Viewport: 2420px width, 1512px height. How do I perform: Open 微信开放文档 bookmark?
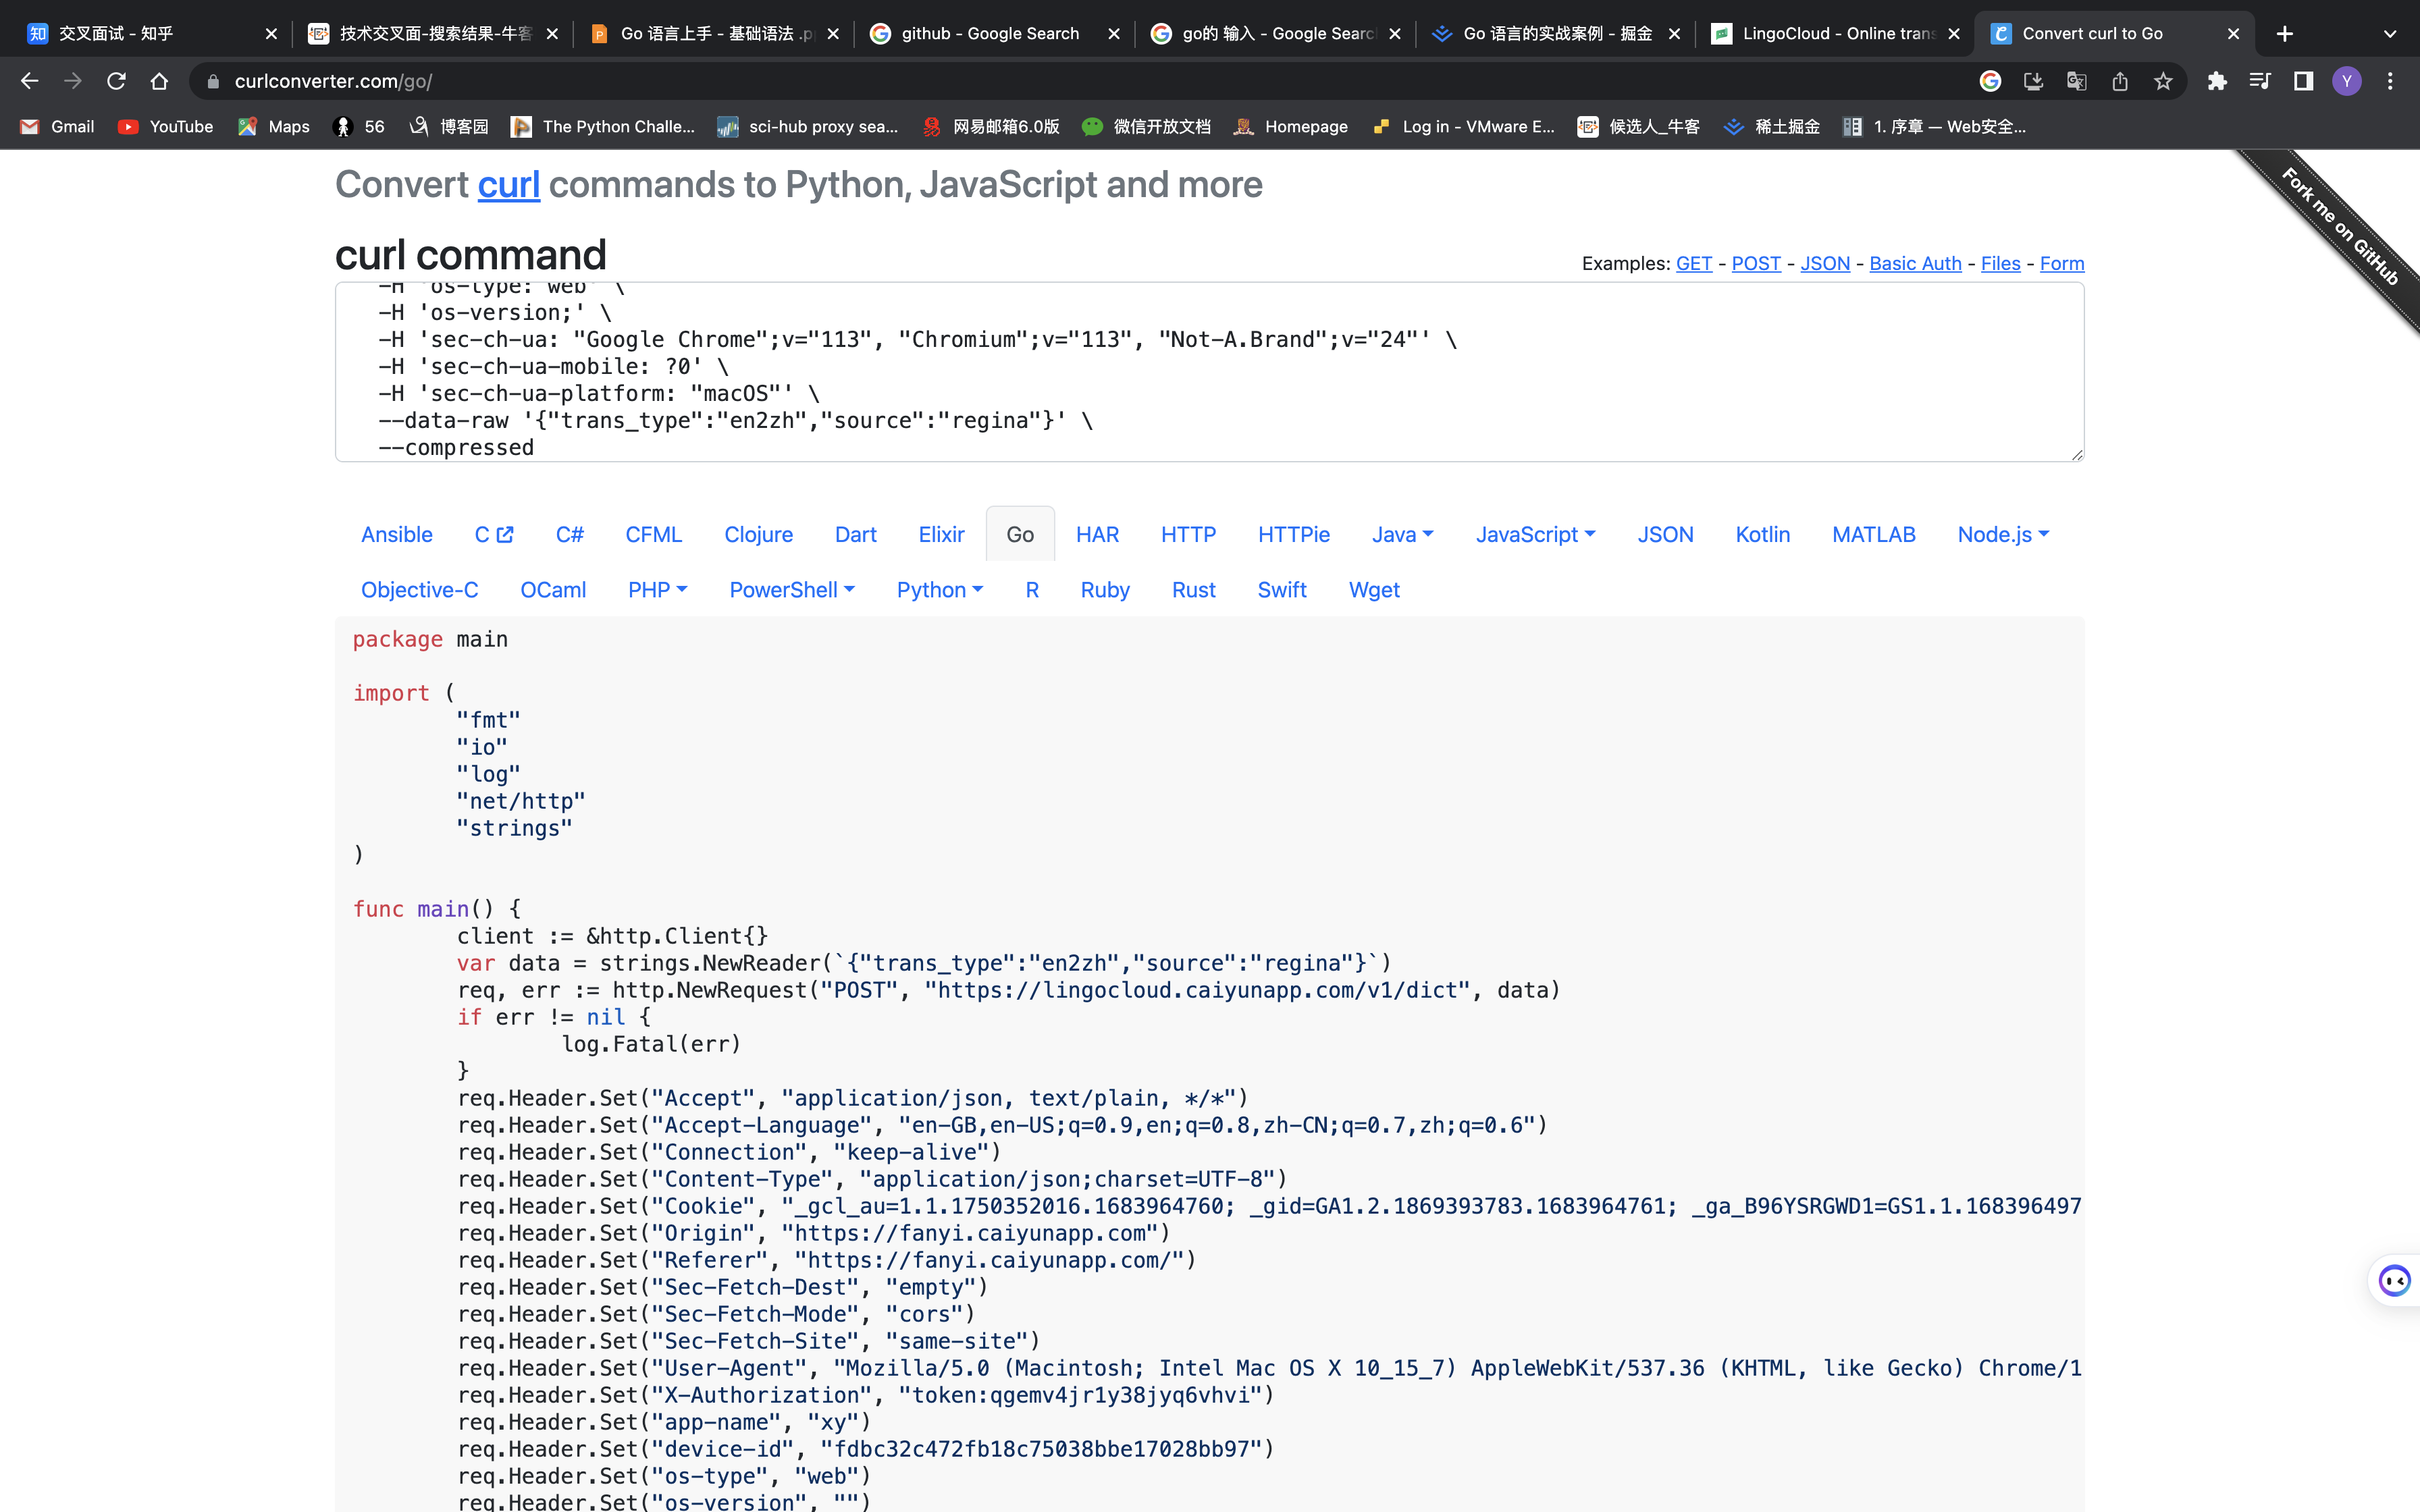point(1147,127)
